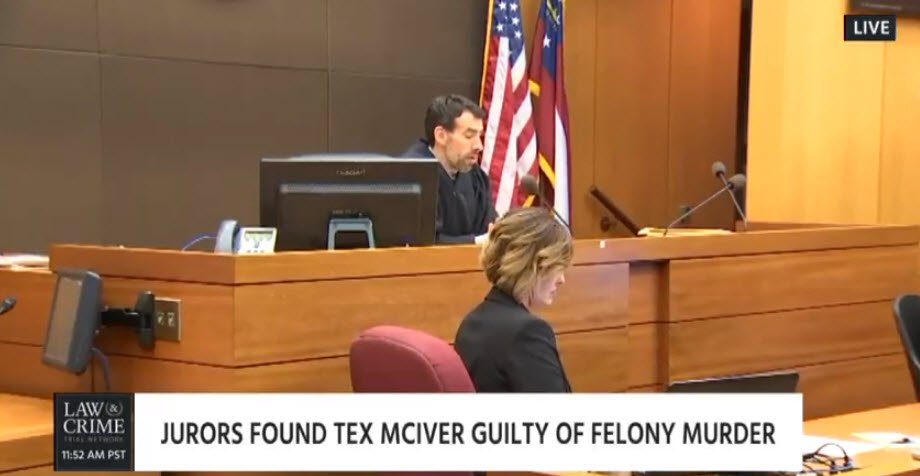
Task: Click the small mounted side monitor at left
Action: (x=73, y=320)
